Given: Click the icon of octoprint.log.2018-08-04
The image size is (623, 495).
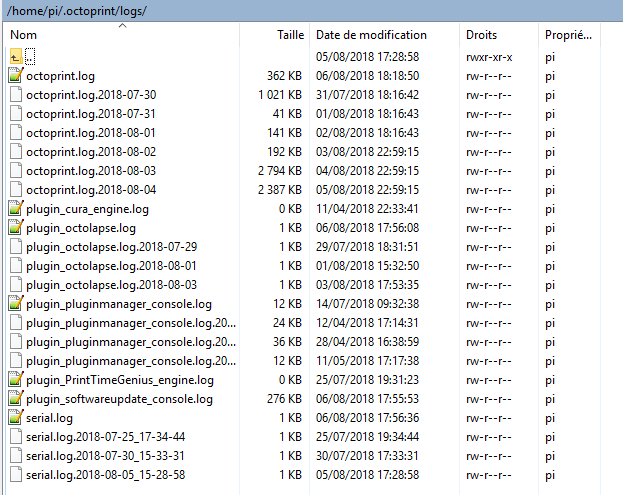Looking at the screenshot, I should tap(16, 190).
